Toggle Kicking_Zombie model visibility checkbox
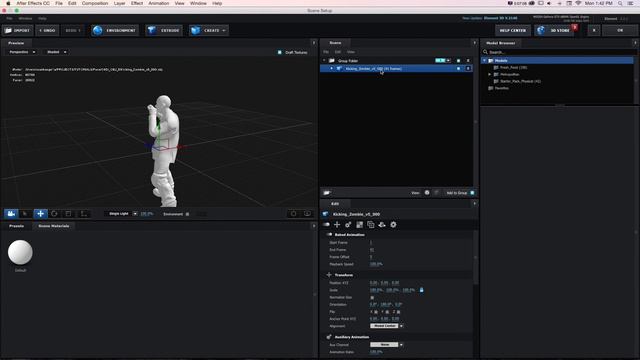640x360 pixels. (458, 69)
